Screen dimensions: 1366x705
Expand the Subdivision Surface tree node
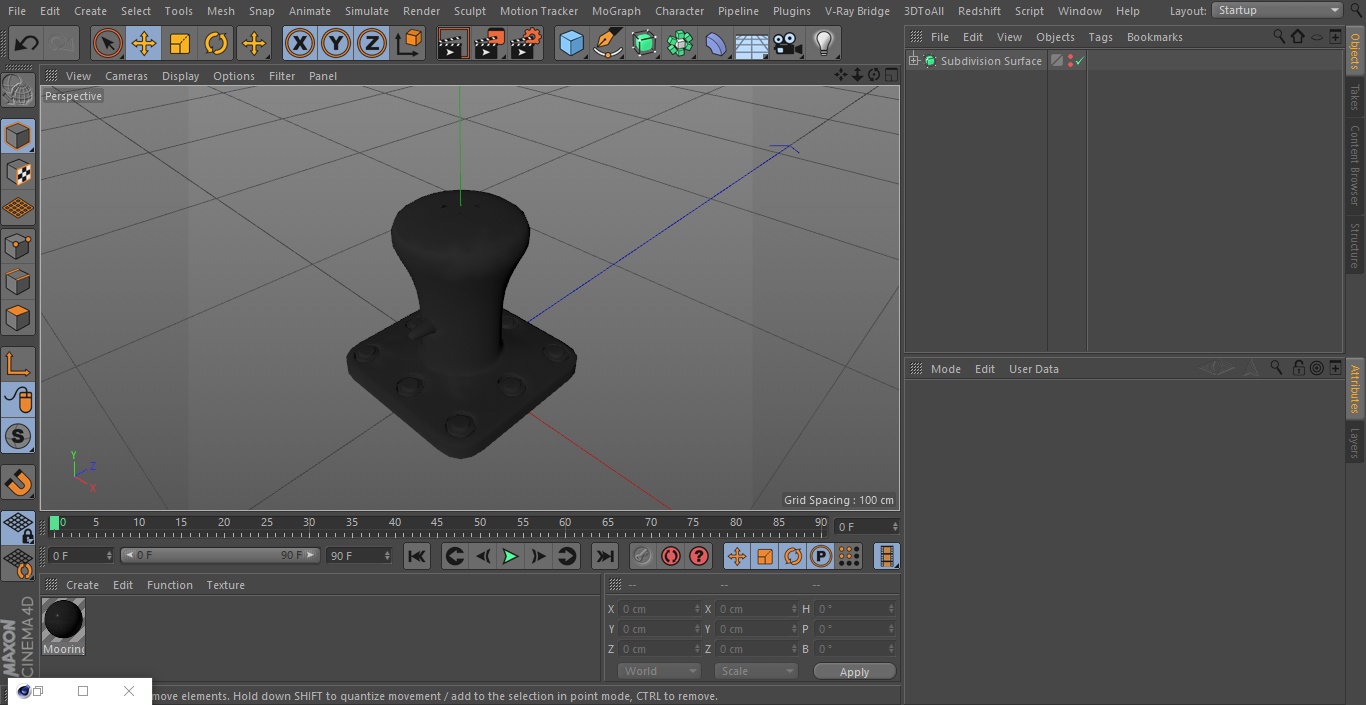[x=913, y=61]
